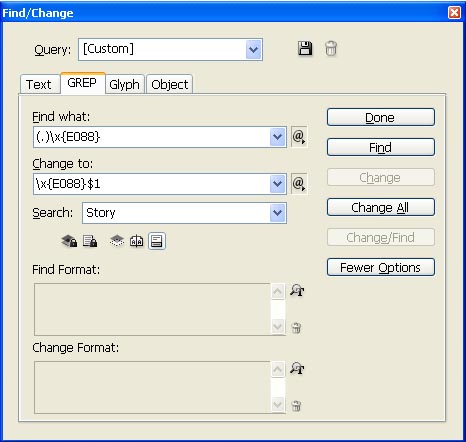The image size is (466, 442).
Task: Expand the Search scope Story dropdown
Action: [278, 213]
